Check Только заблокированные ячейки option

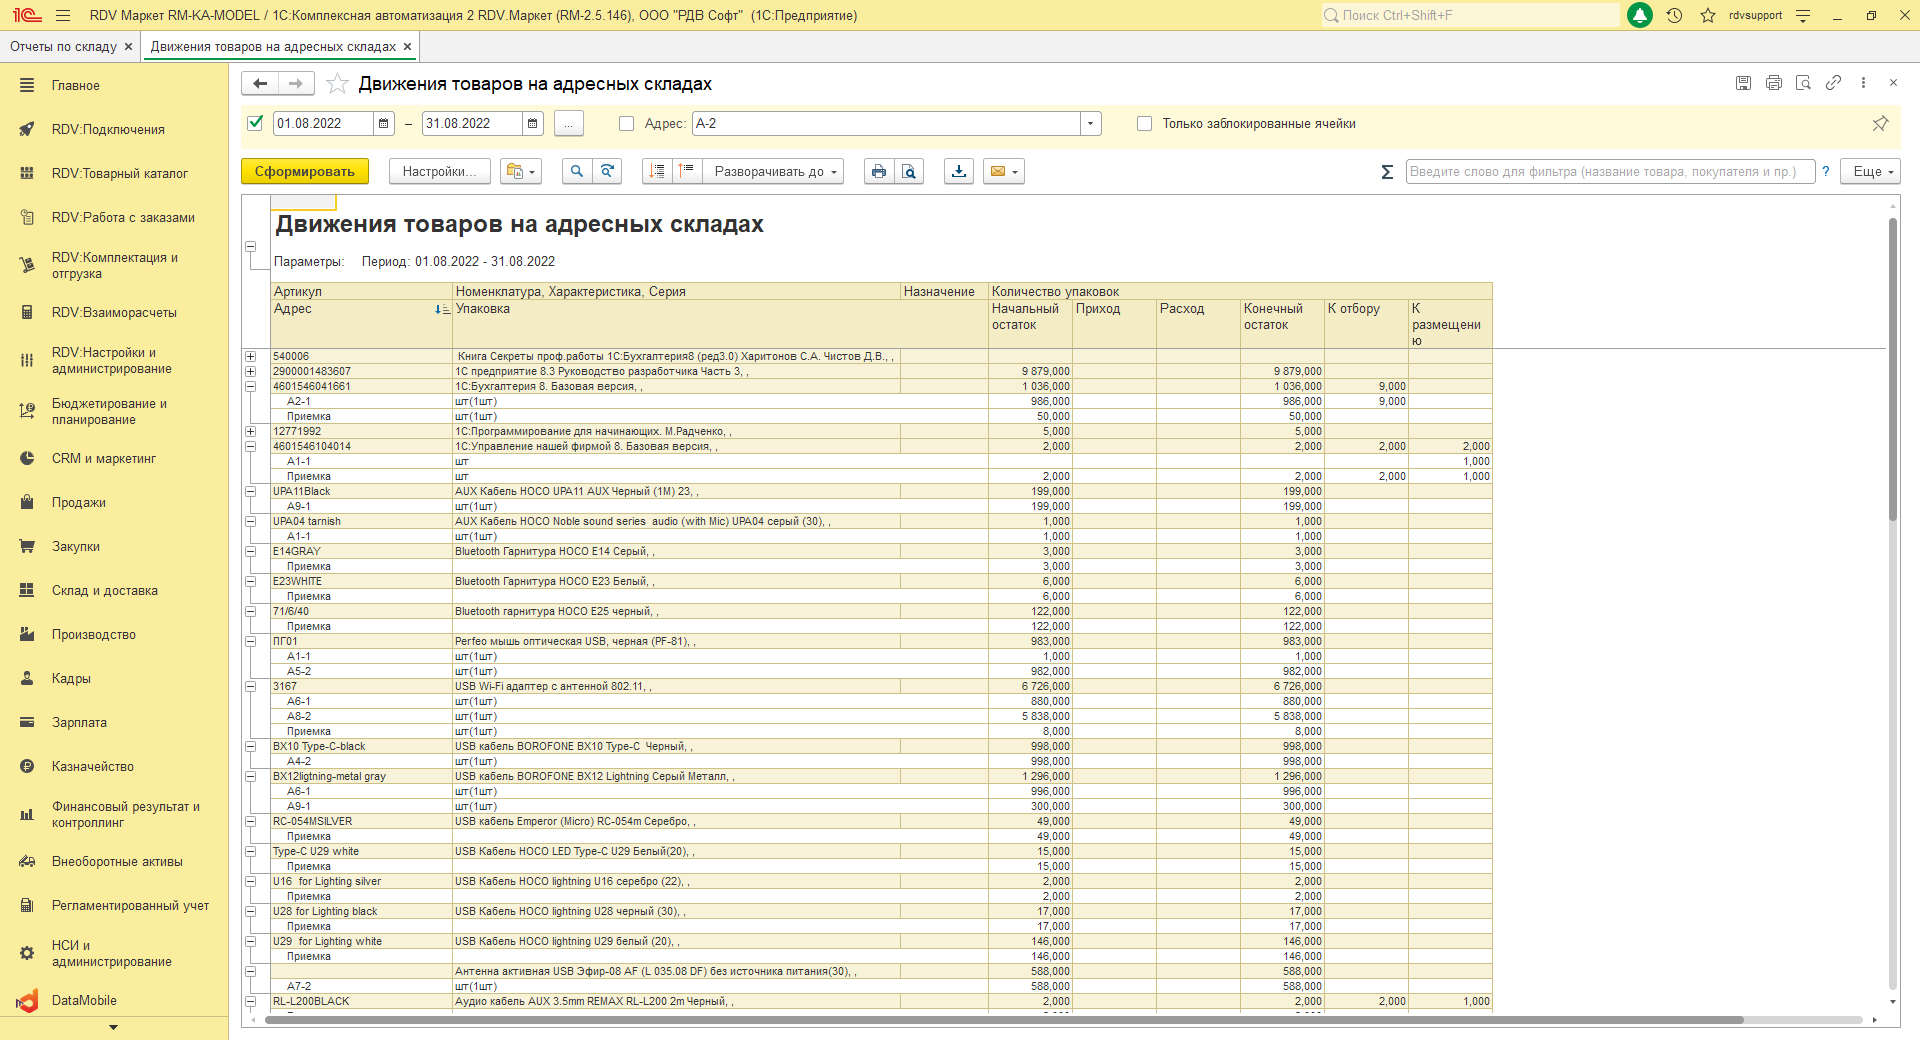point(1145,124)
